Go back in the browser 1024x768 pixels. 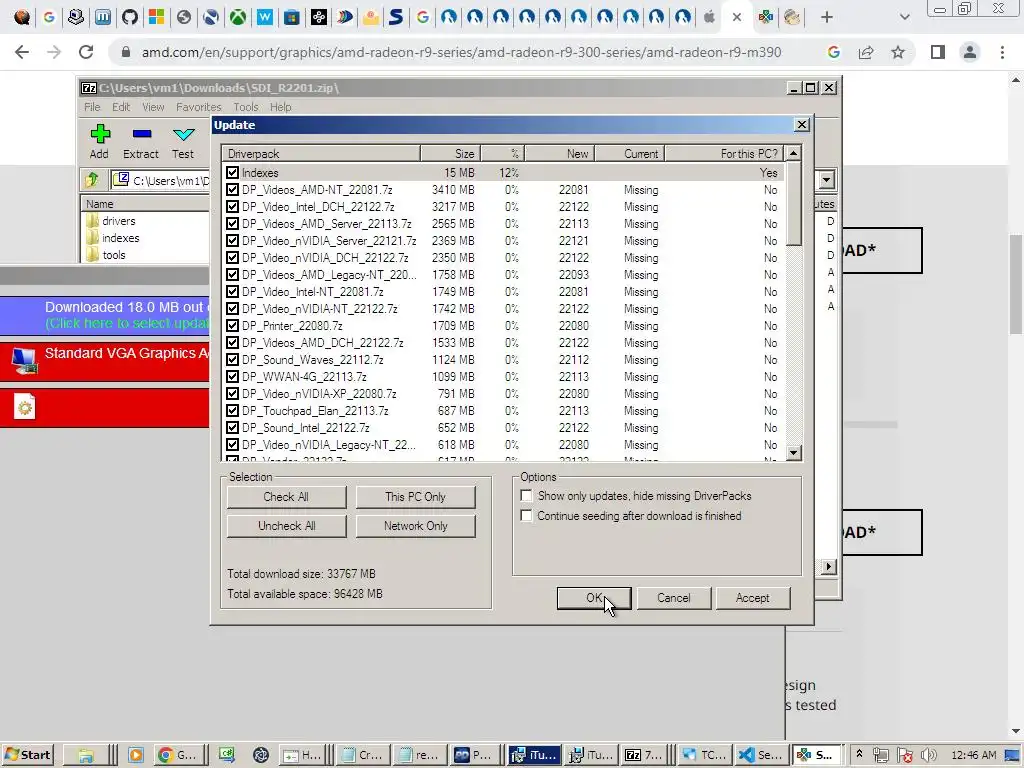click(22, 52)
